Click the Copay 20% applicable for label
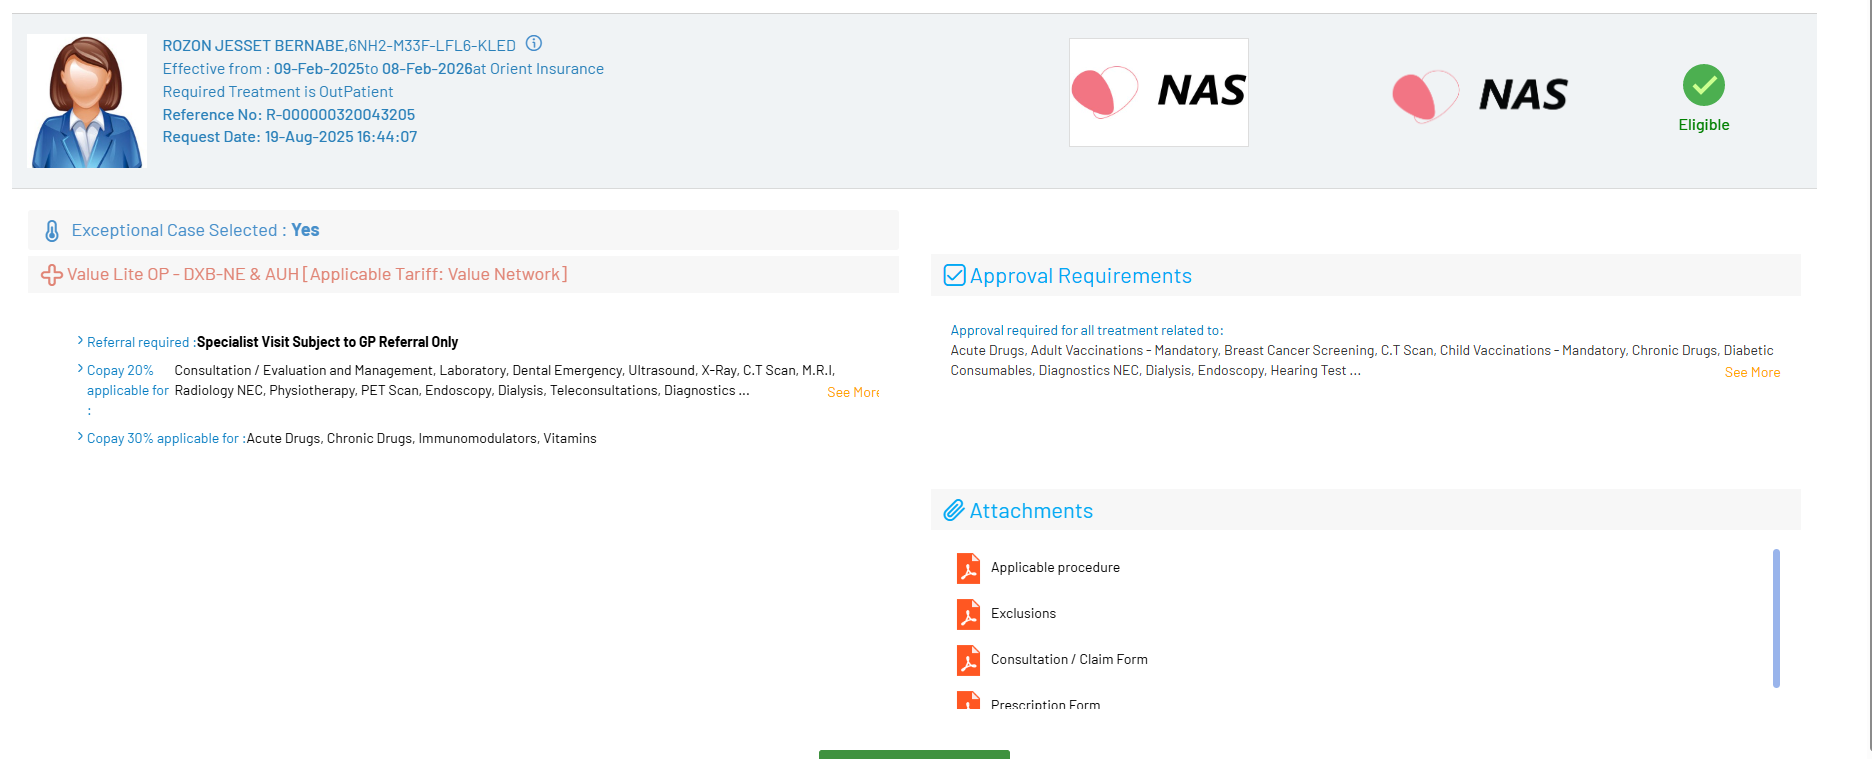 coord(127,390)
